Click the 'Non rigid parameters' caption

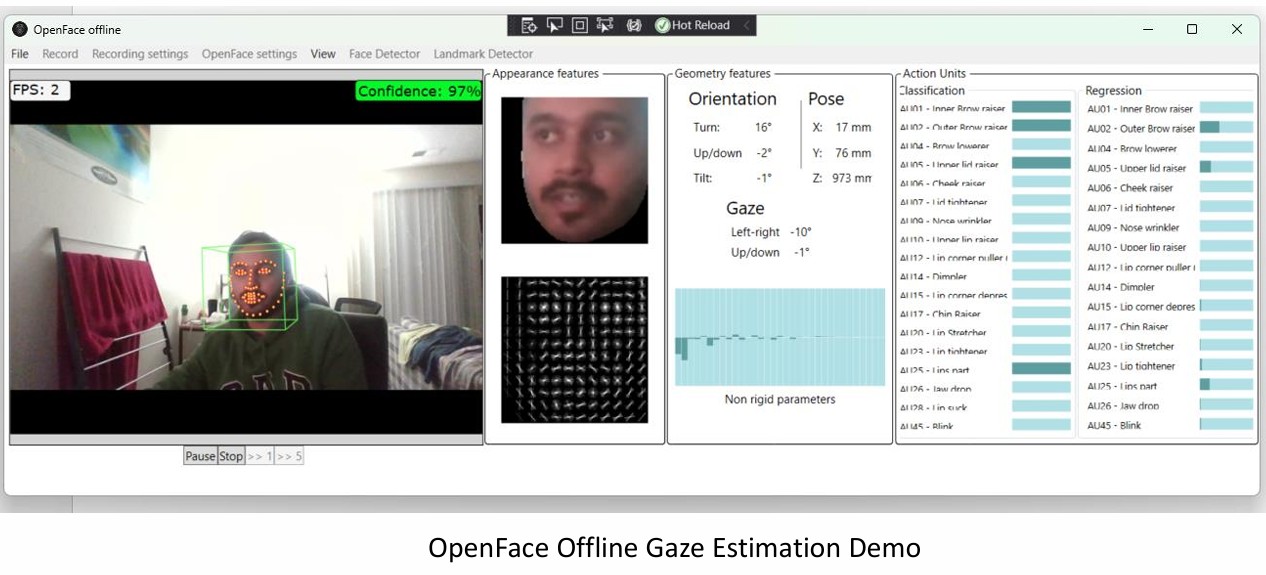(780, 399)
